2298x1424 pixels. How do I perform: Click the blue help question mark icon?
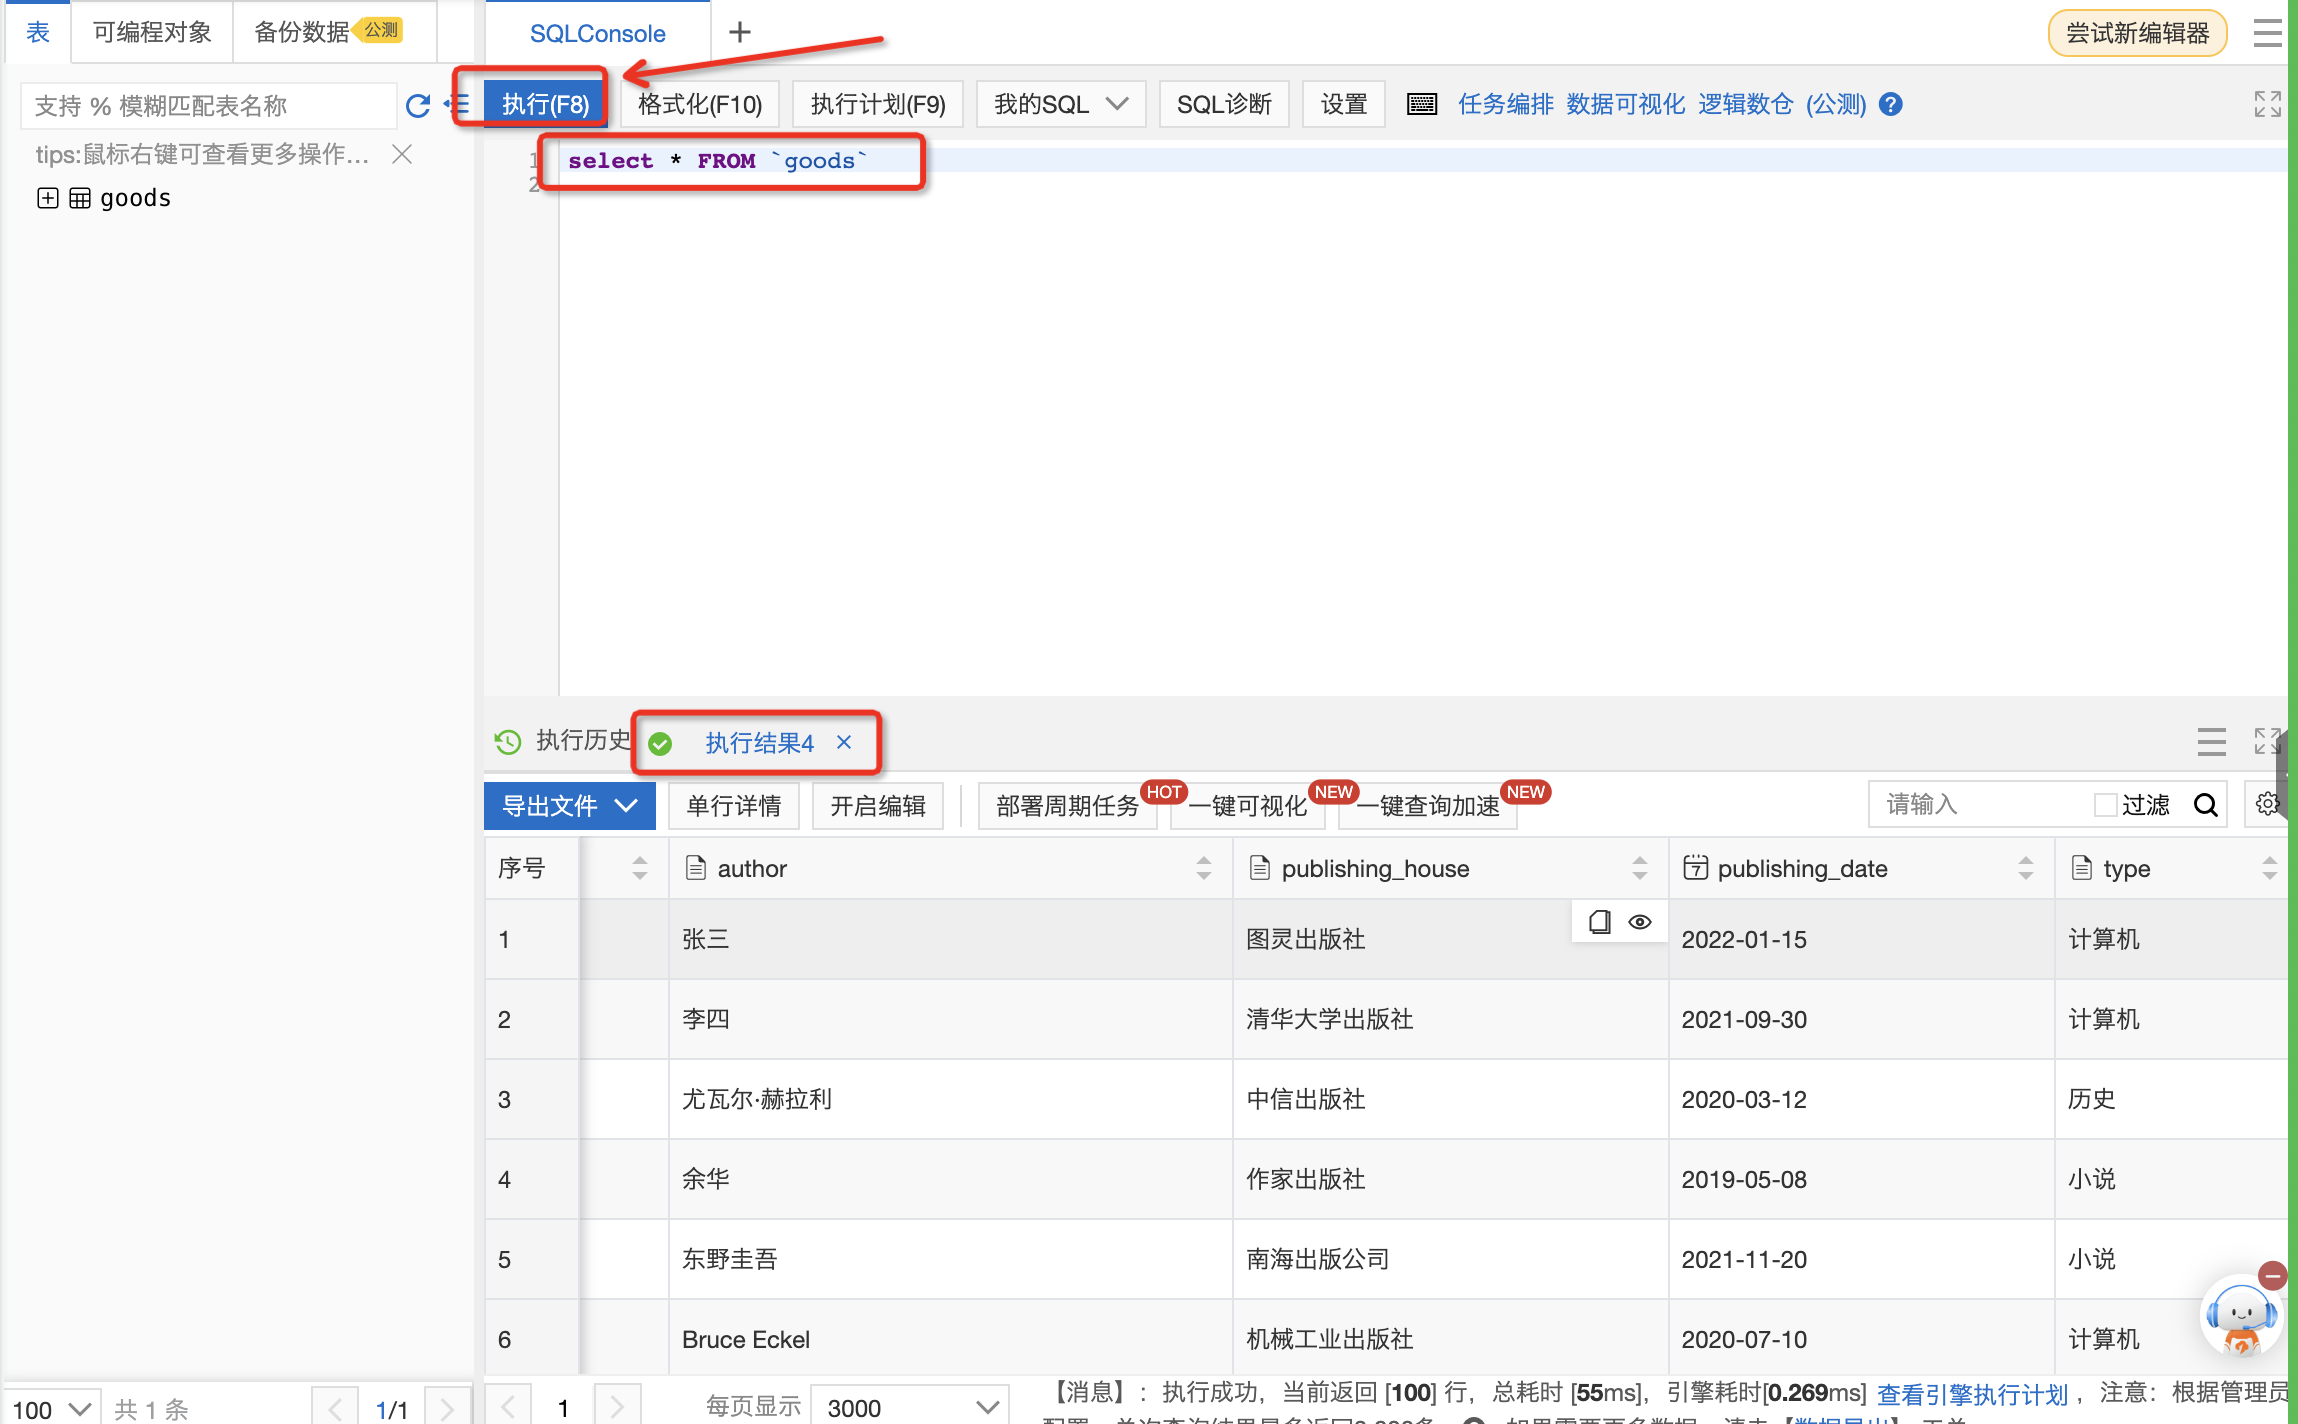click(x=1890, y=104)
